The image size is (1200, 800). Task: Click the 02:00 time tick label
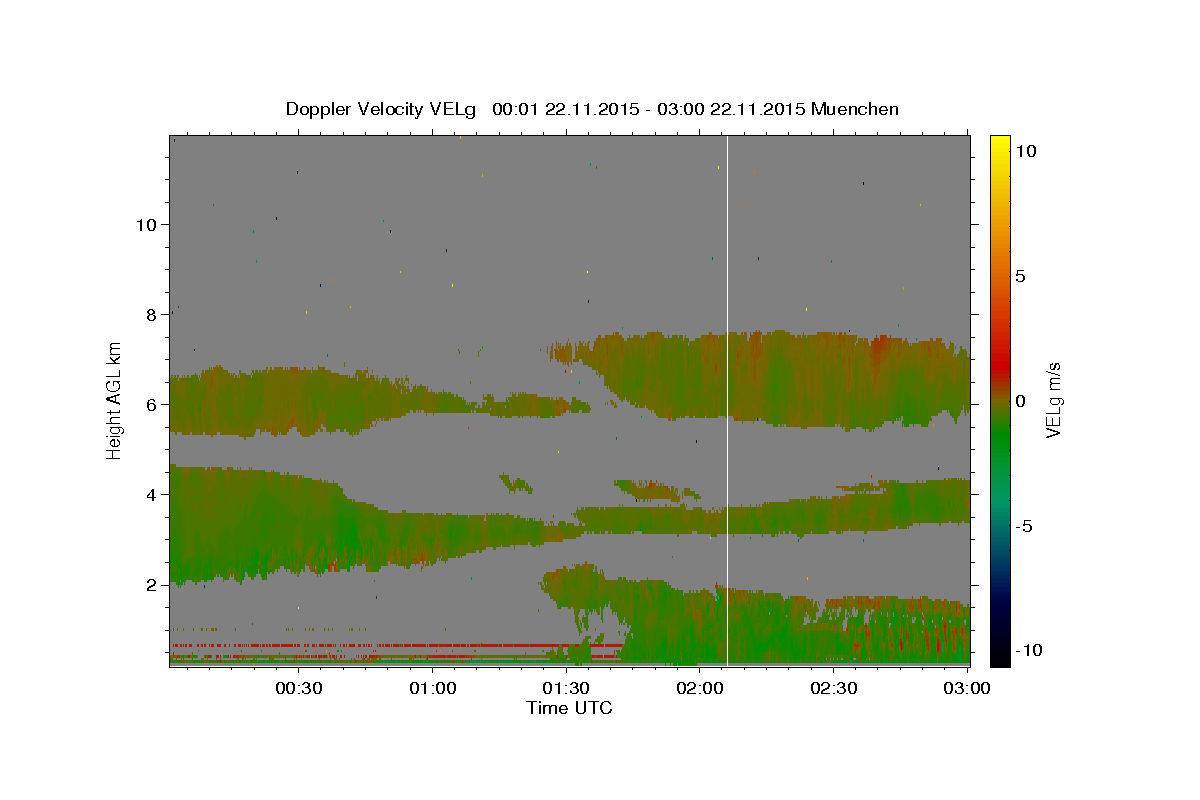tap(700, 689)
